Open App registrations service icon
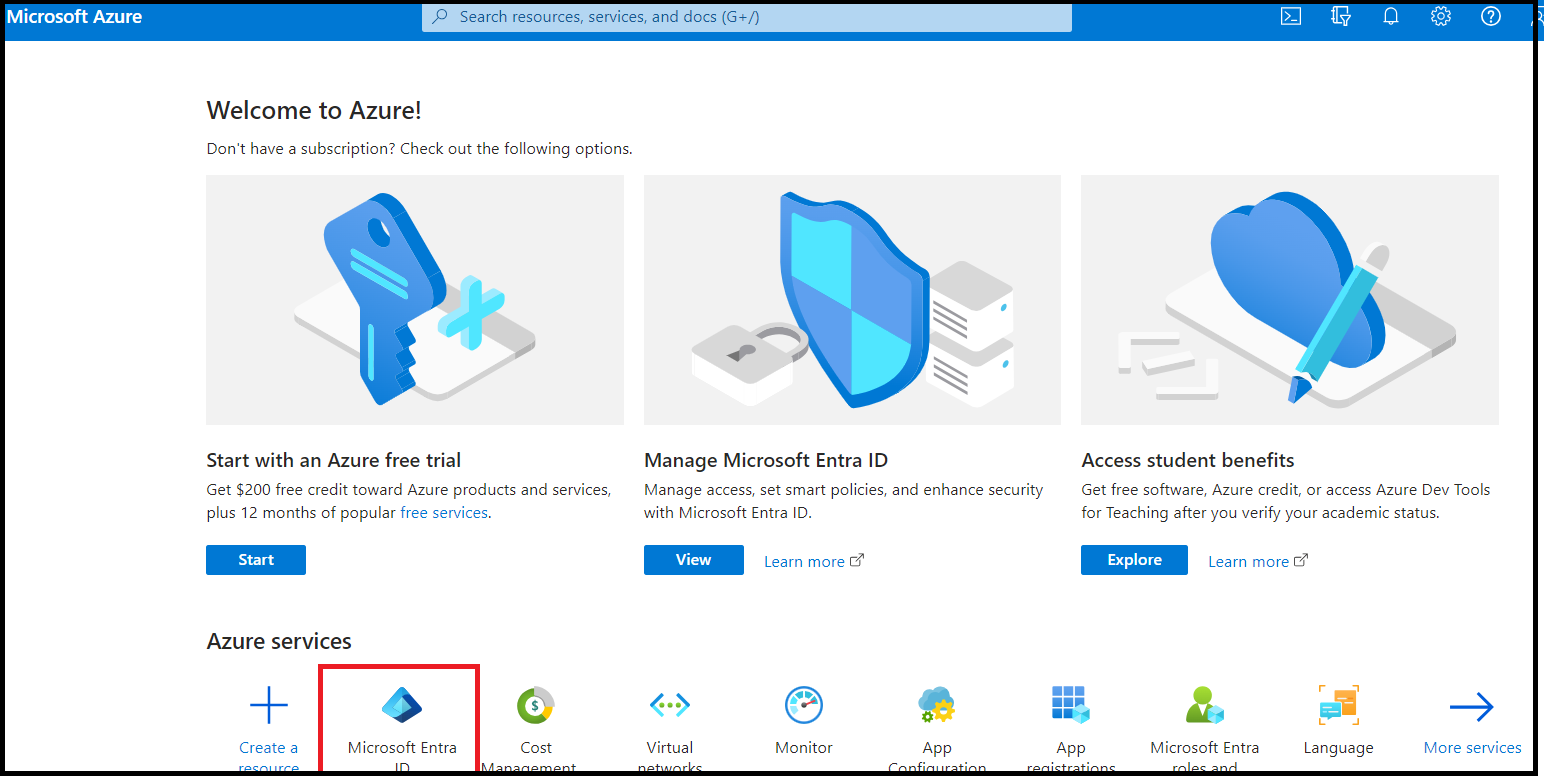Image resolution: width=1544 pixels, height=778 pixels. click(1070, 706)
